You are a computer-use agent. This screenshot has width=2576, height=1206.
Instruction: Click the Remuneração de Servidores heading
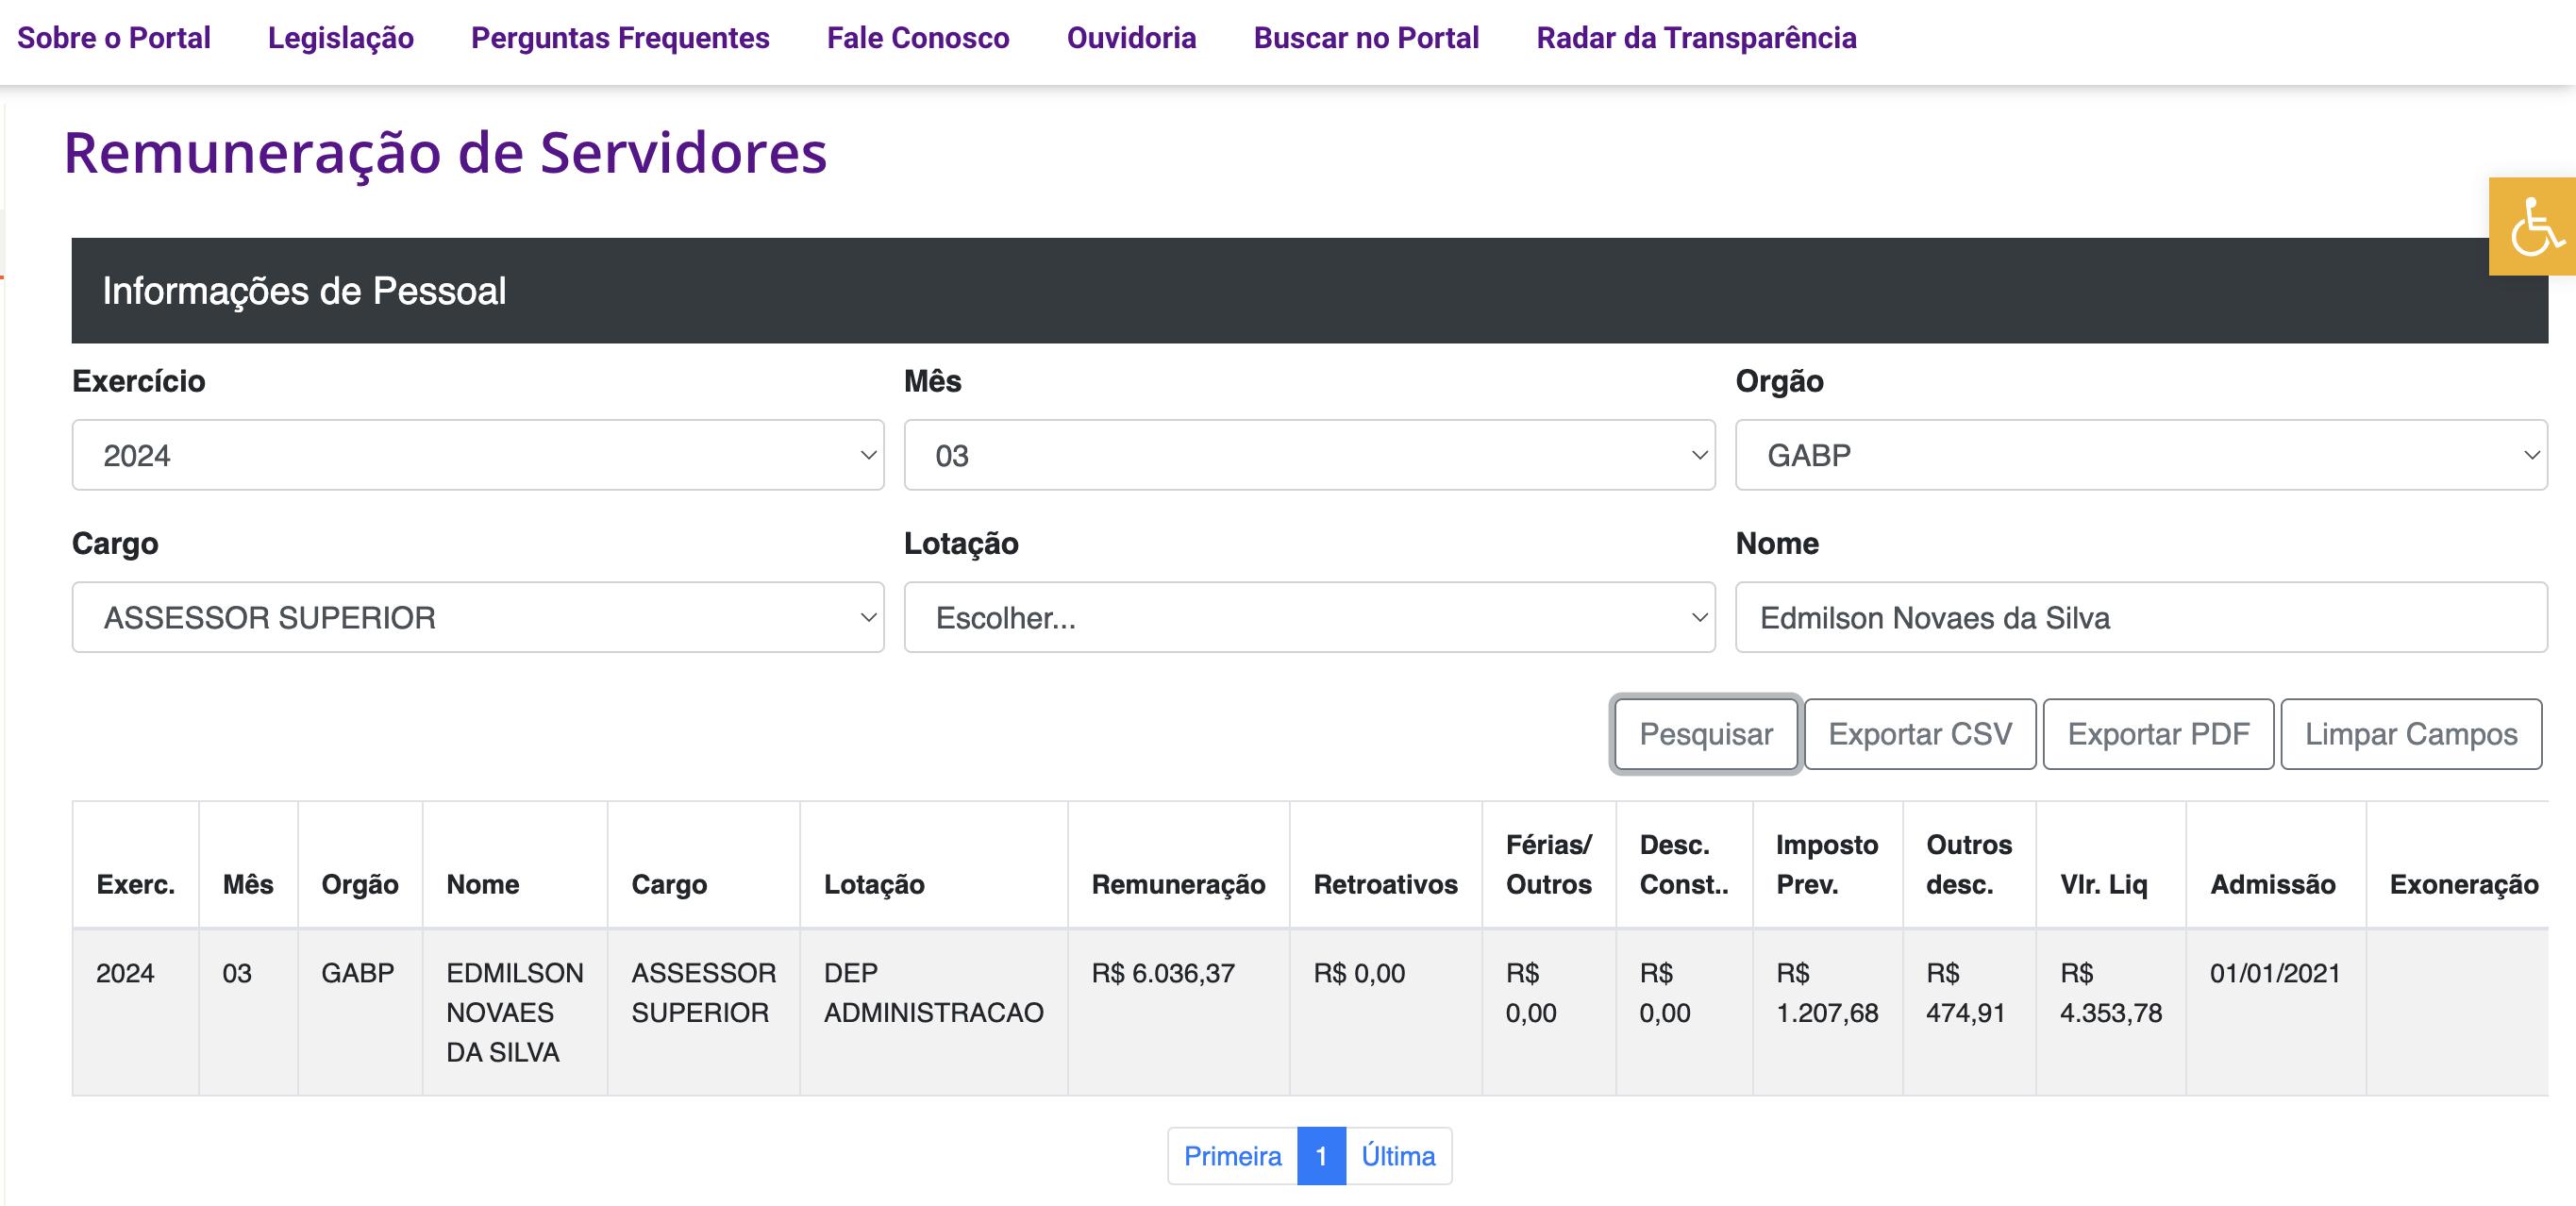(445, 153)
